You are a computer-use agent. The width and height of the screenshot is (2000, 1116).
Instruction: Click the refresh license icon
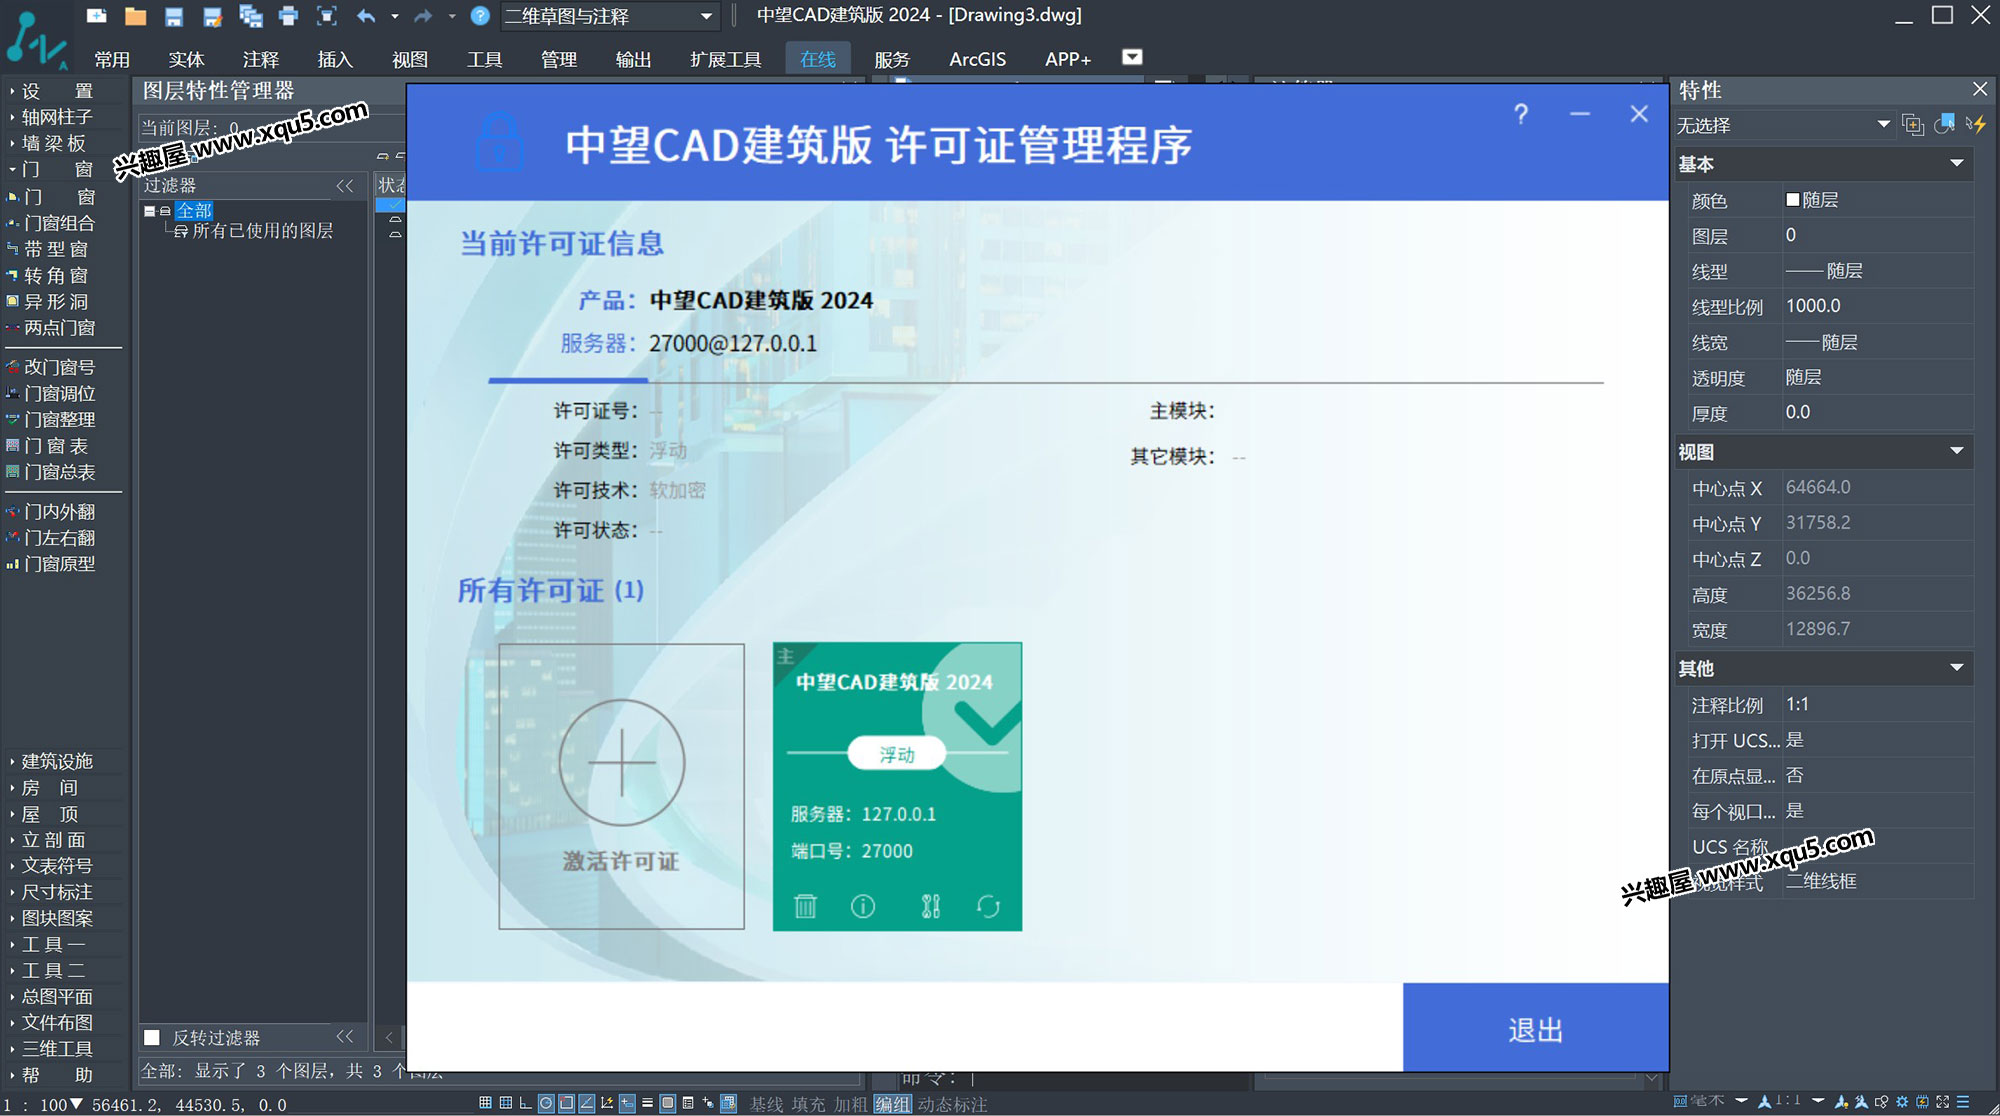988,906
